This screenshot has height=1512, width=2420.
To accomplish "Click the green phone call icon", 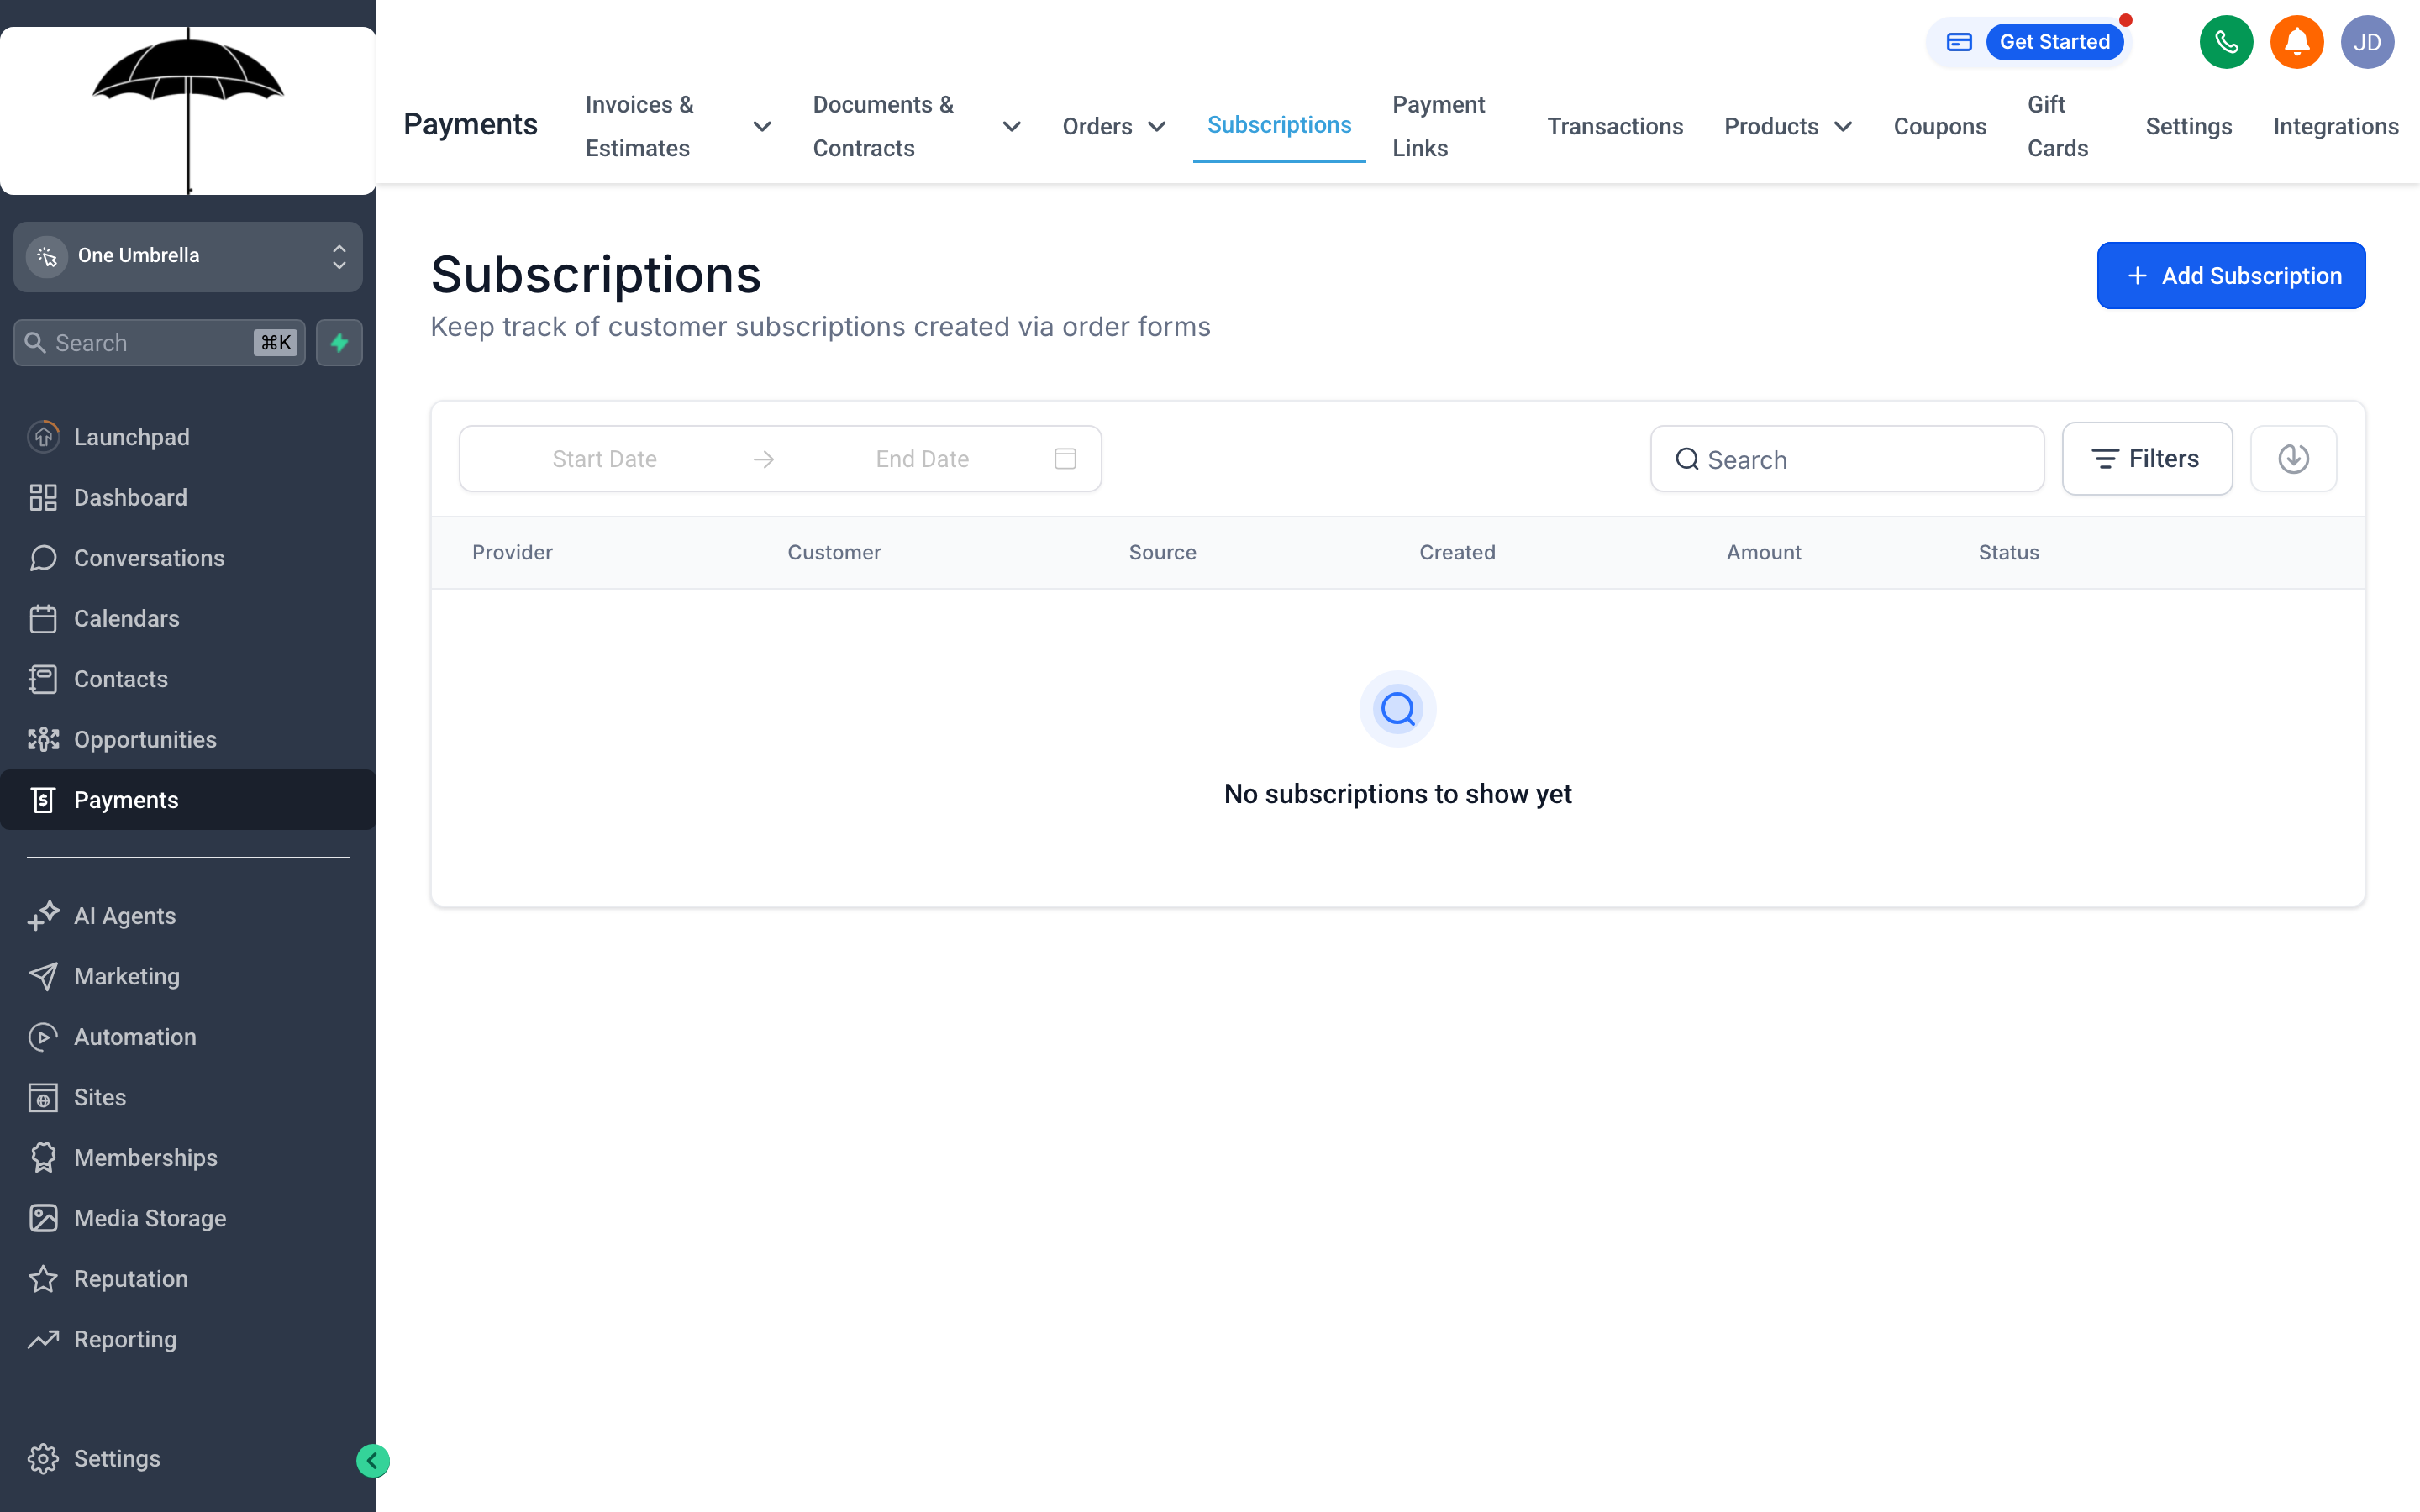I will pyautogui.click(x=2226, y=42).
